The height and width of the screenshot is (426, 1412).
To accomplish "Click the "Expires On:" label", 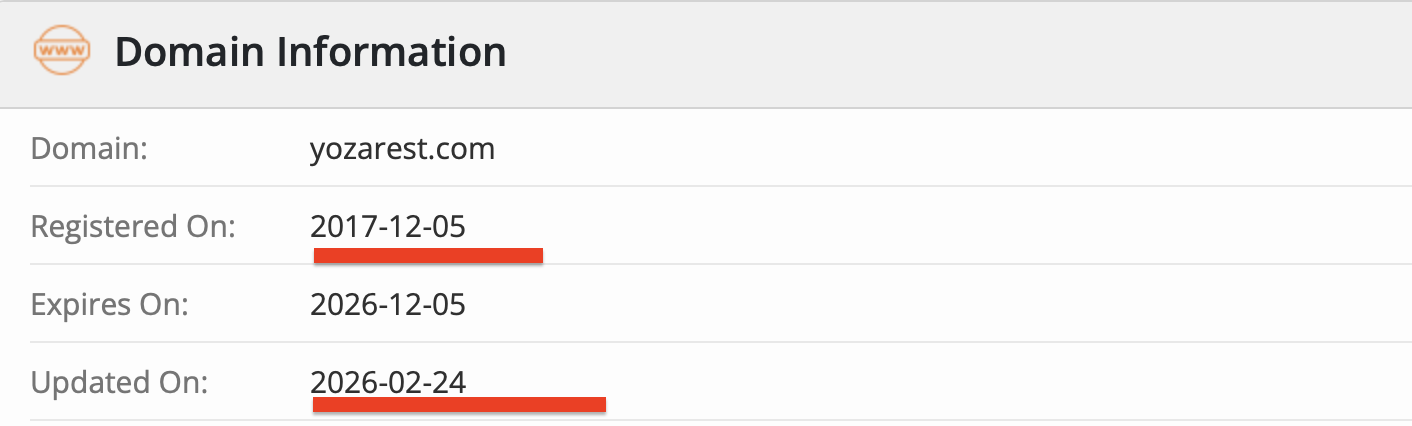I will 109,305.
